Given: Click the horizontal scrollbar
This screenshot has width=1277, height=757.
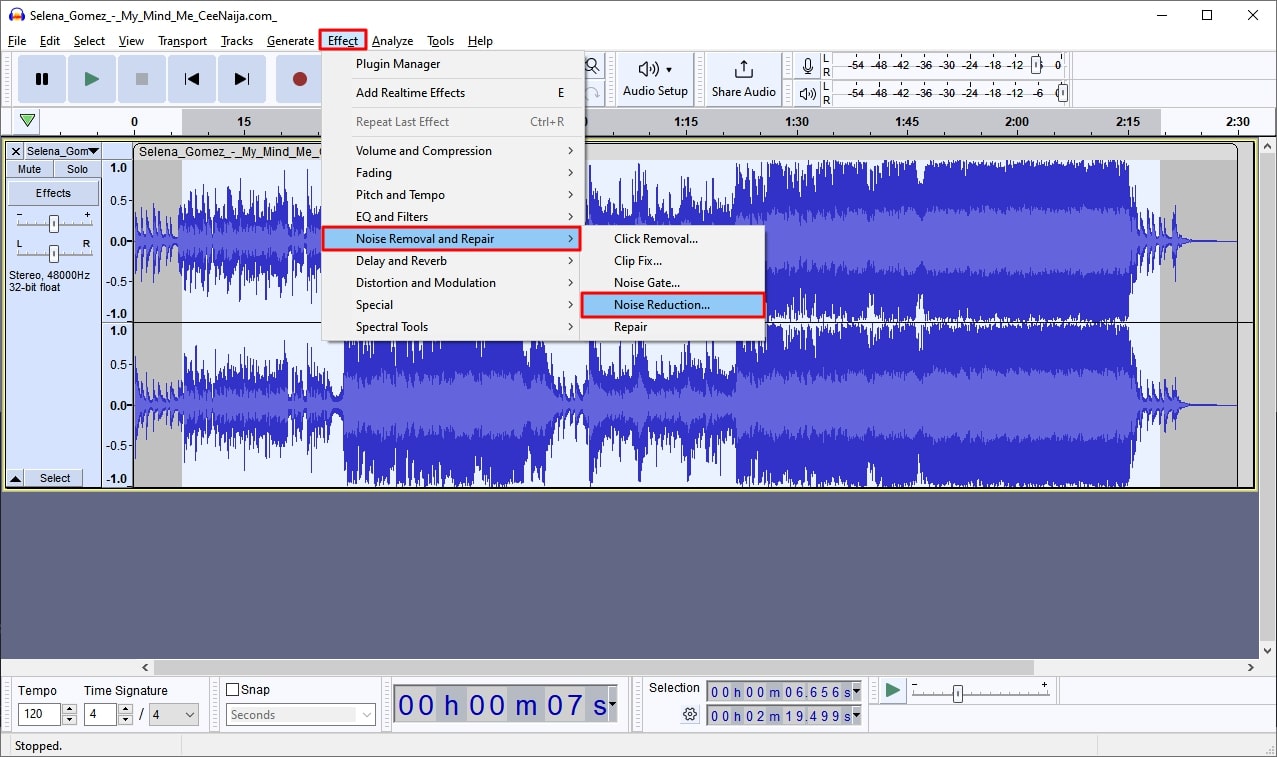Looking at the screenshot, I should click(x=596, y=667).
